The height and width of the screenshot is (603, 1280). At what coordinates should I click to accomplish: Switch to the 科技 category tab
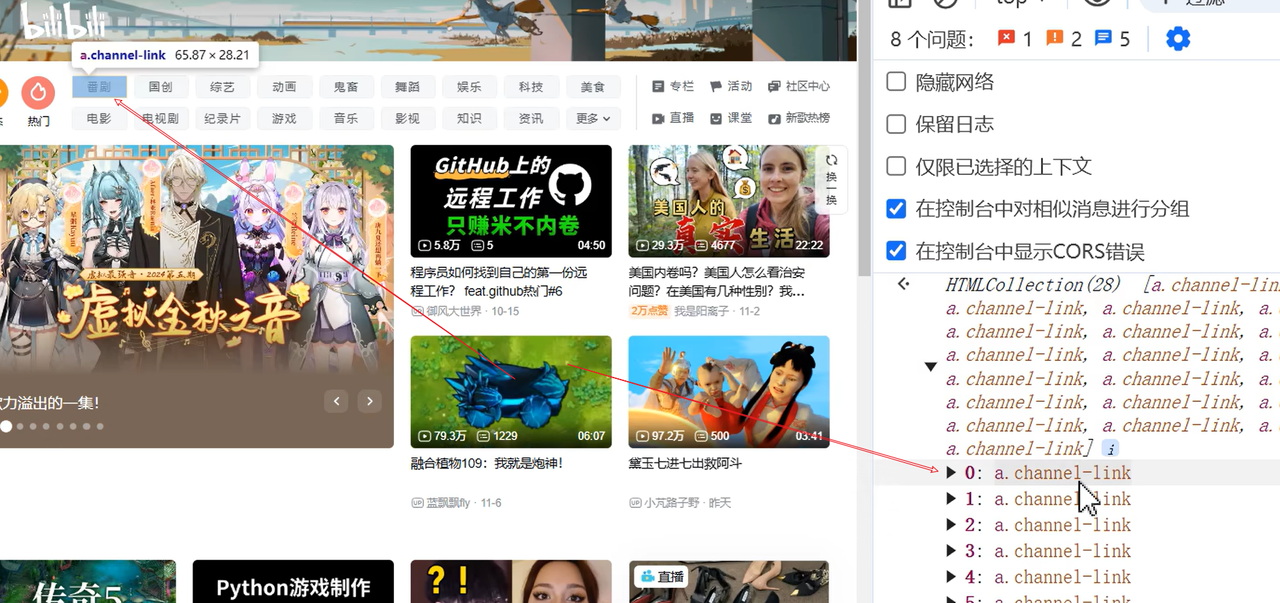coord(531,86)
